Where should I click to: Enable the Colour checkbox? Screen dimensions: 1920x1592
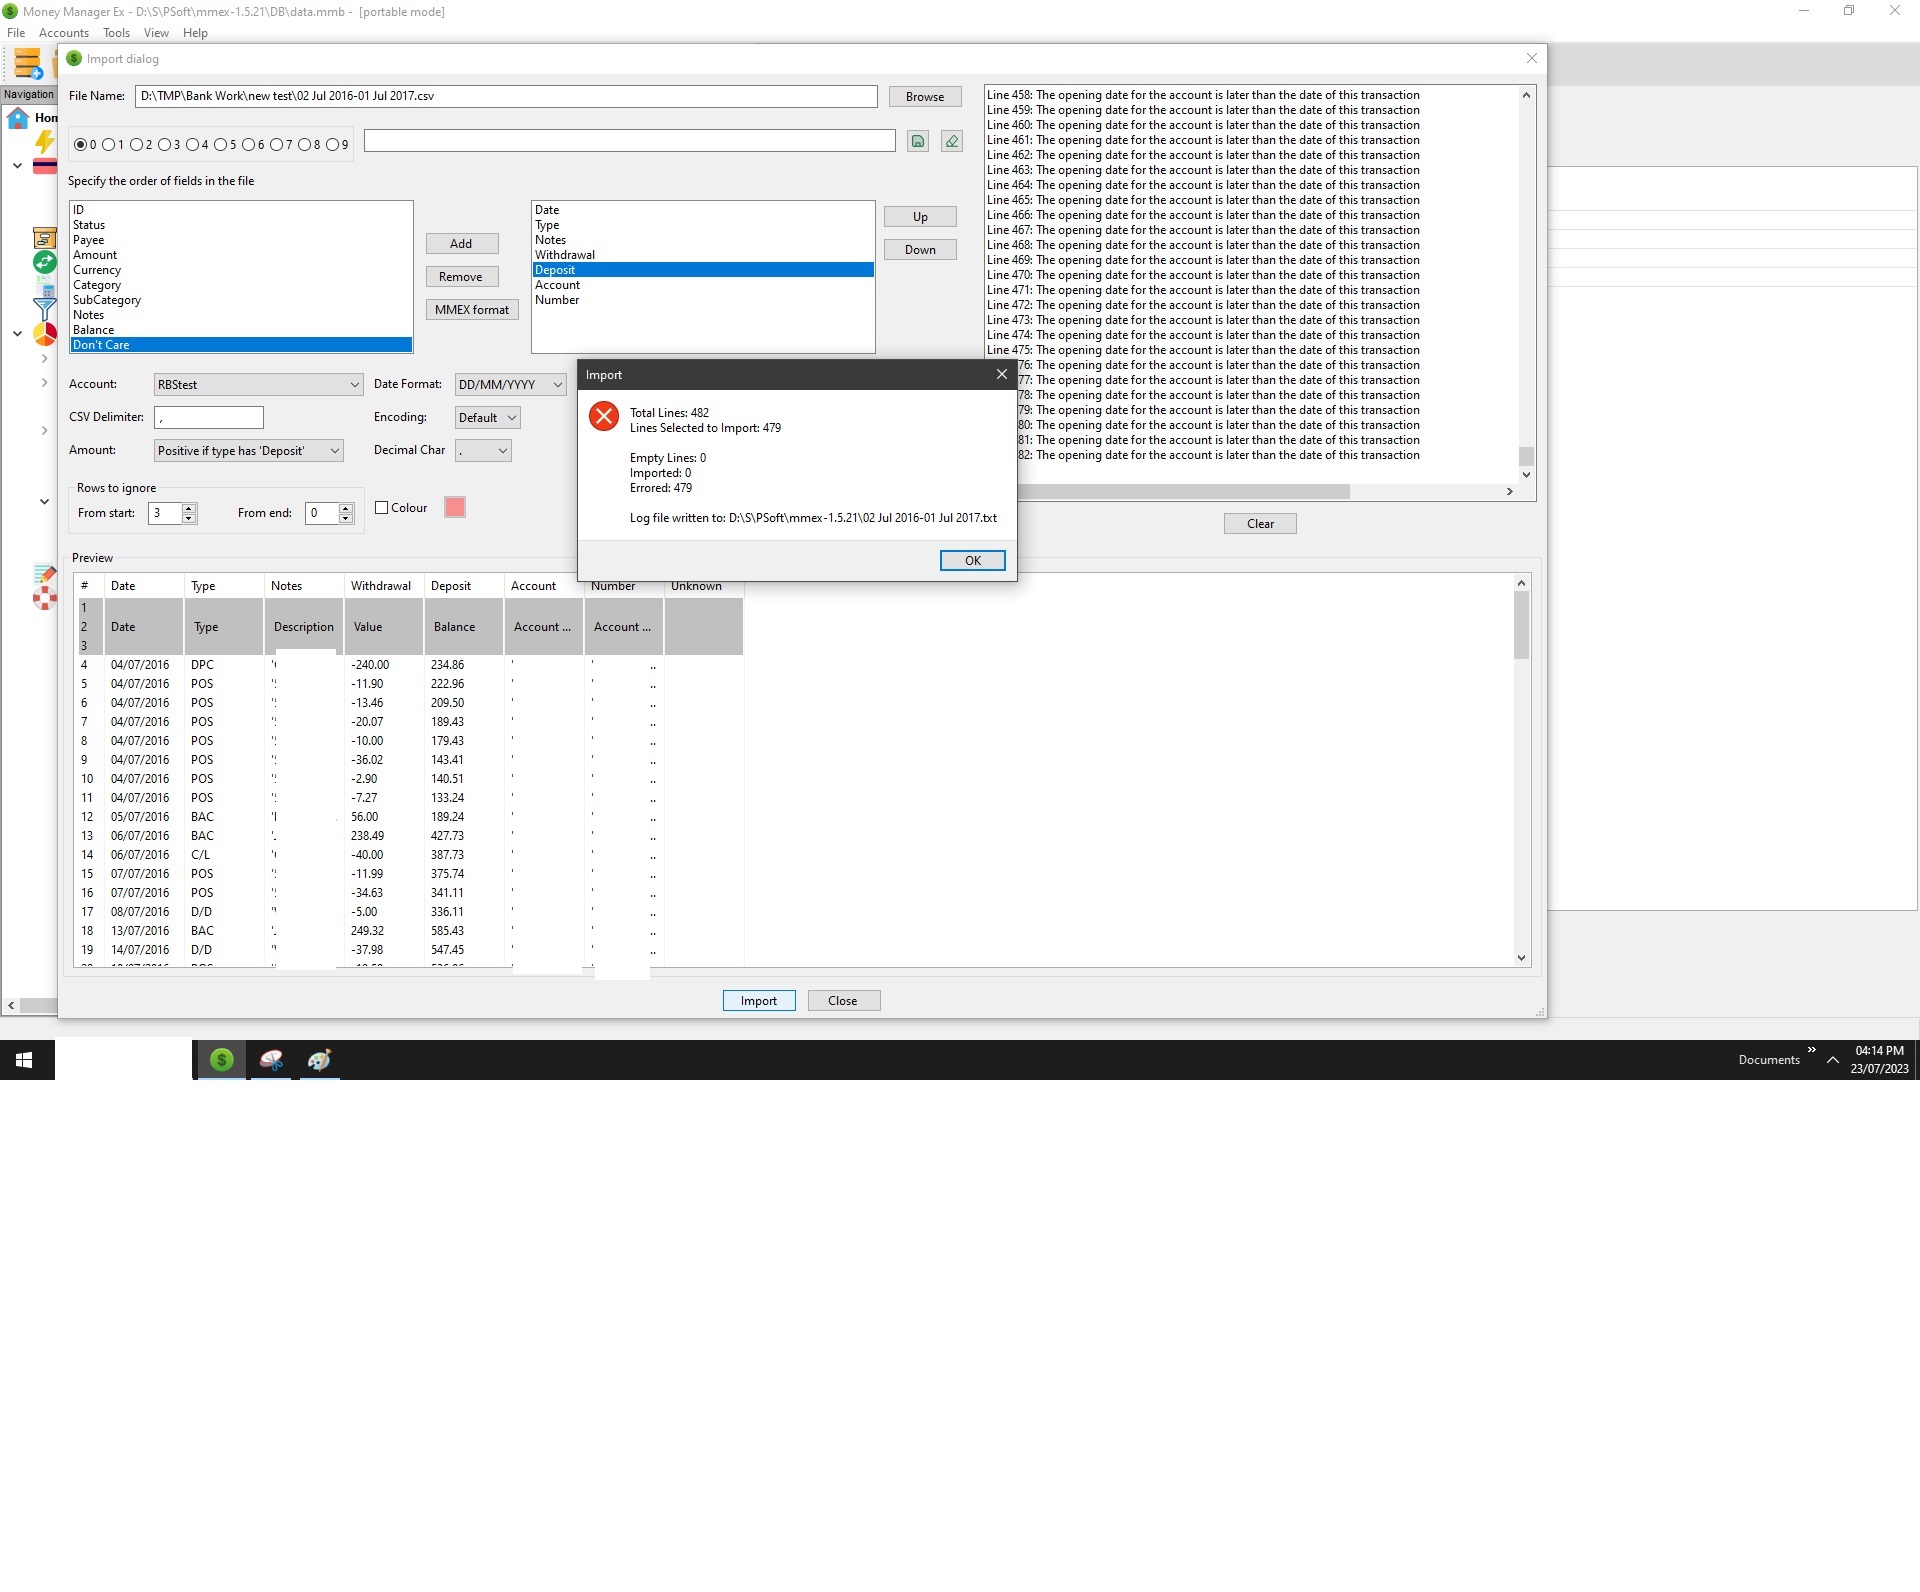click(x=382, y=507)
